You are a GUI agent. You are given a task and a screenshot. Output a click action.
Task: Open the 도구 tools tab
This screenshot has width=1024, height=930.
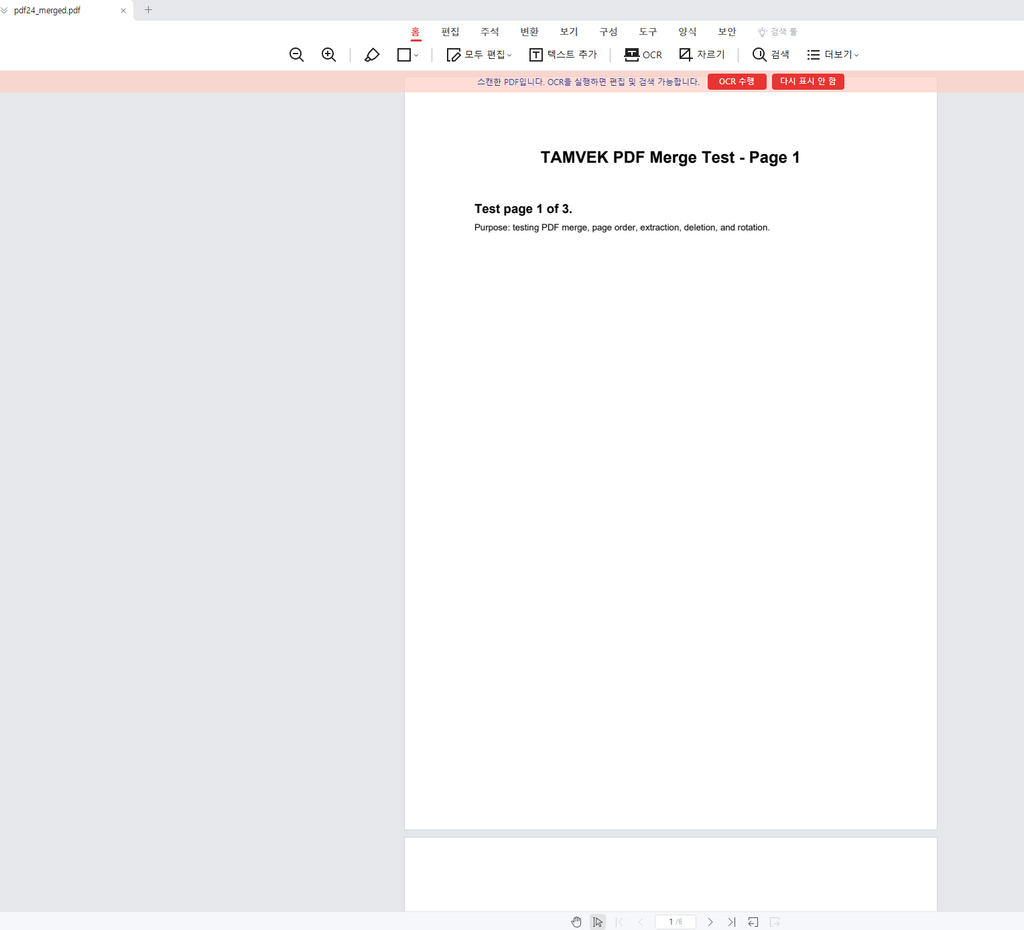648,32
